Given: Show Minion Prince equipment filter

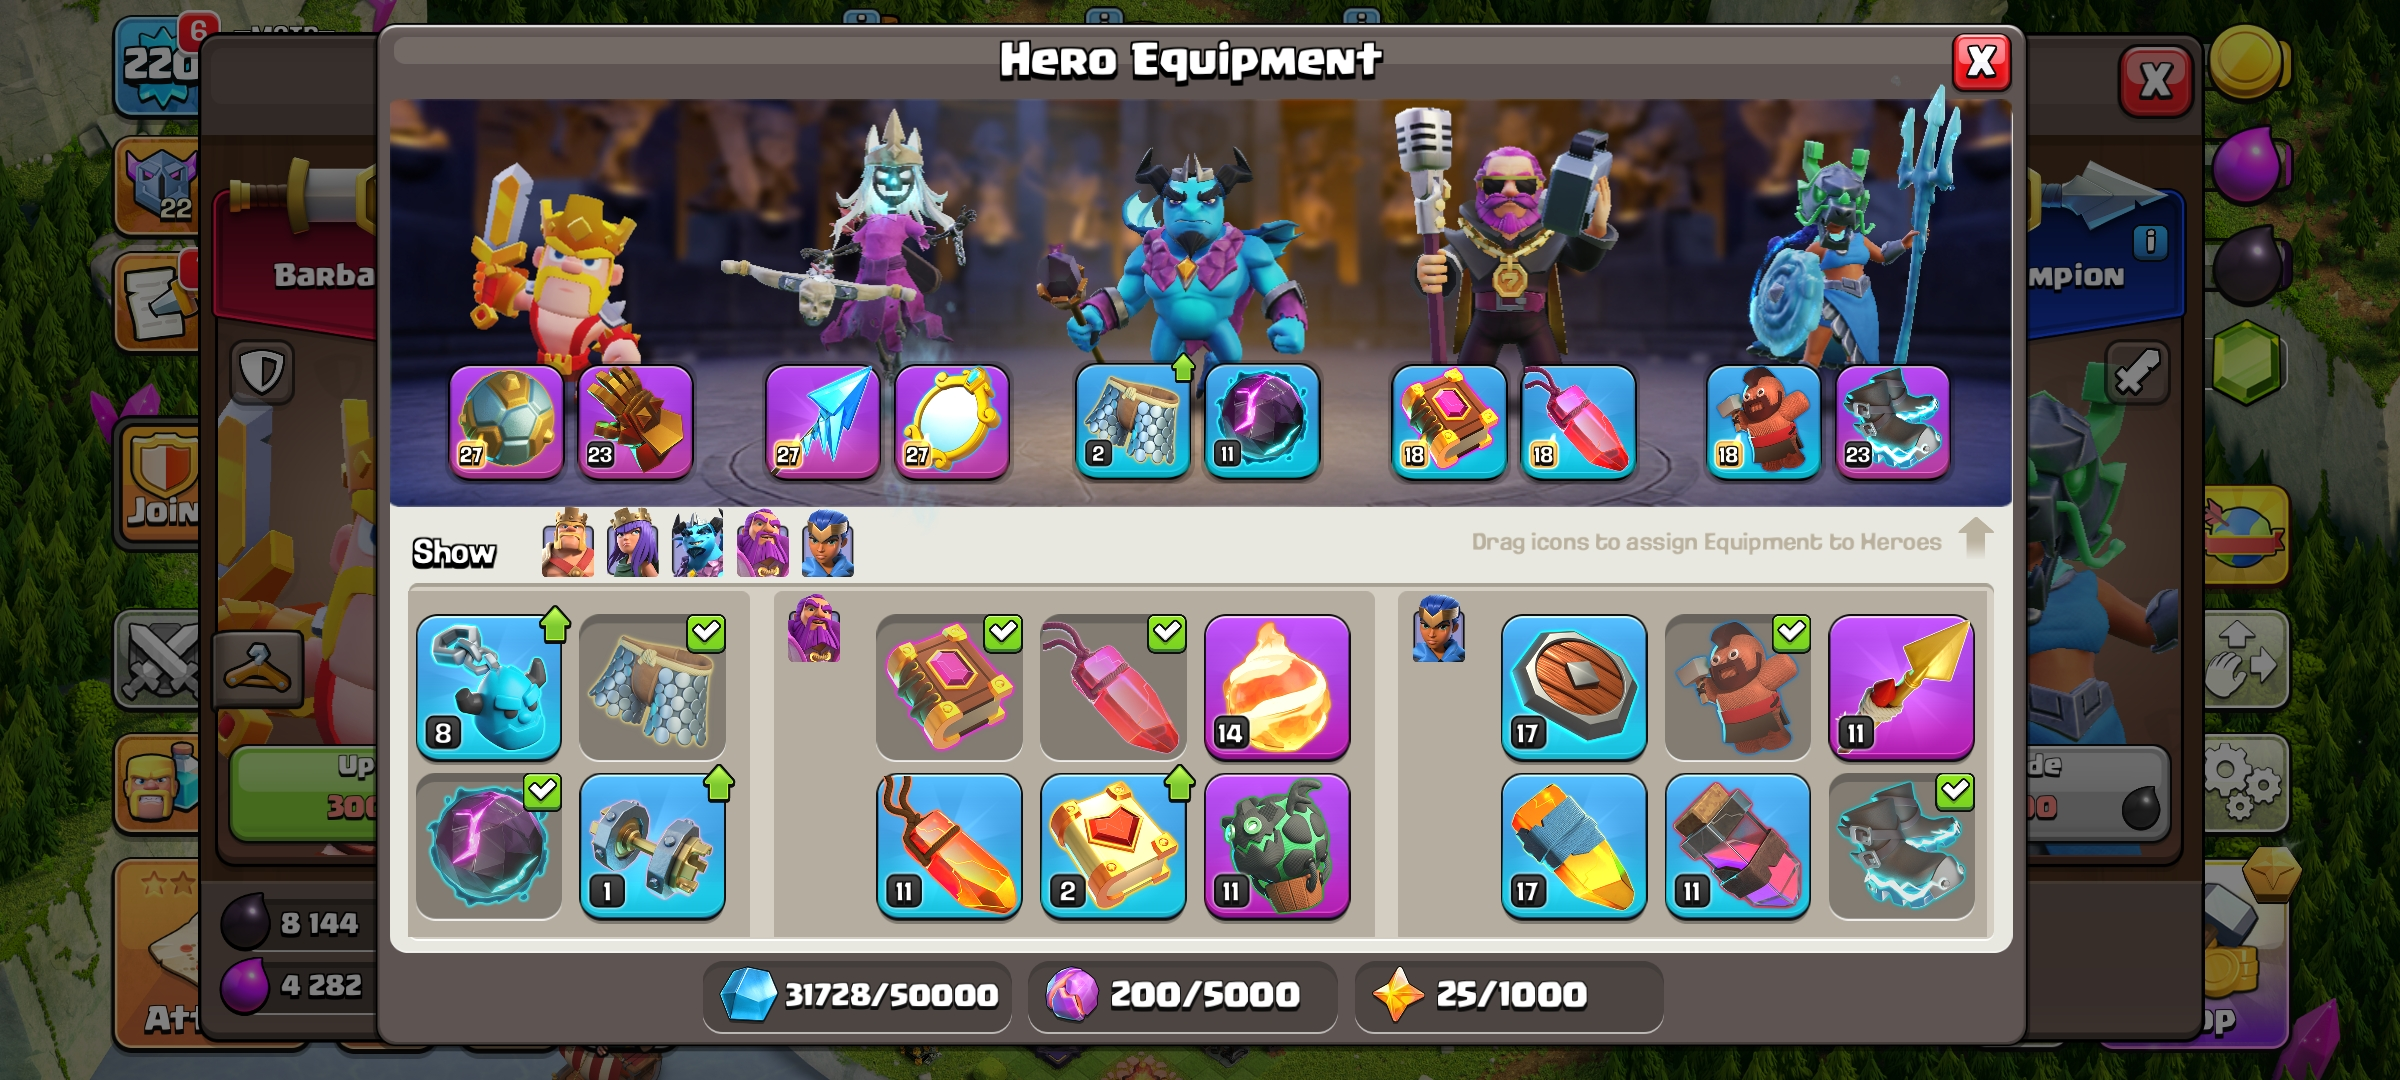Looking at the screenshot, I should [x=698, y=543].
